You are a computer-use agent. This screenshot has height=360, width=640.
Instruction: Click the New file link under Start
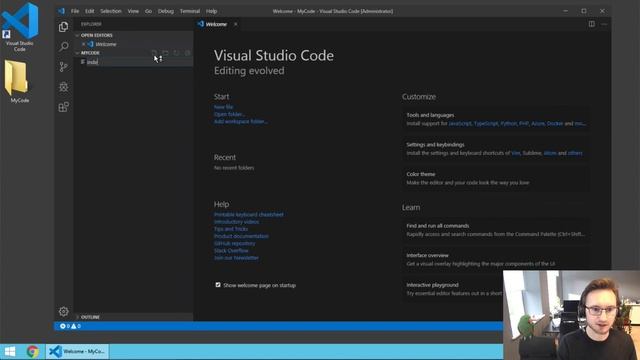(224, 107)
